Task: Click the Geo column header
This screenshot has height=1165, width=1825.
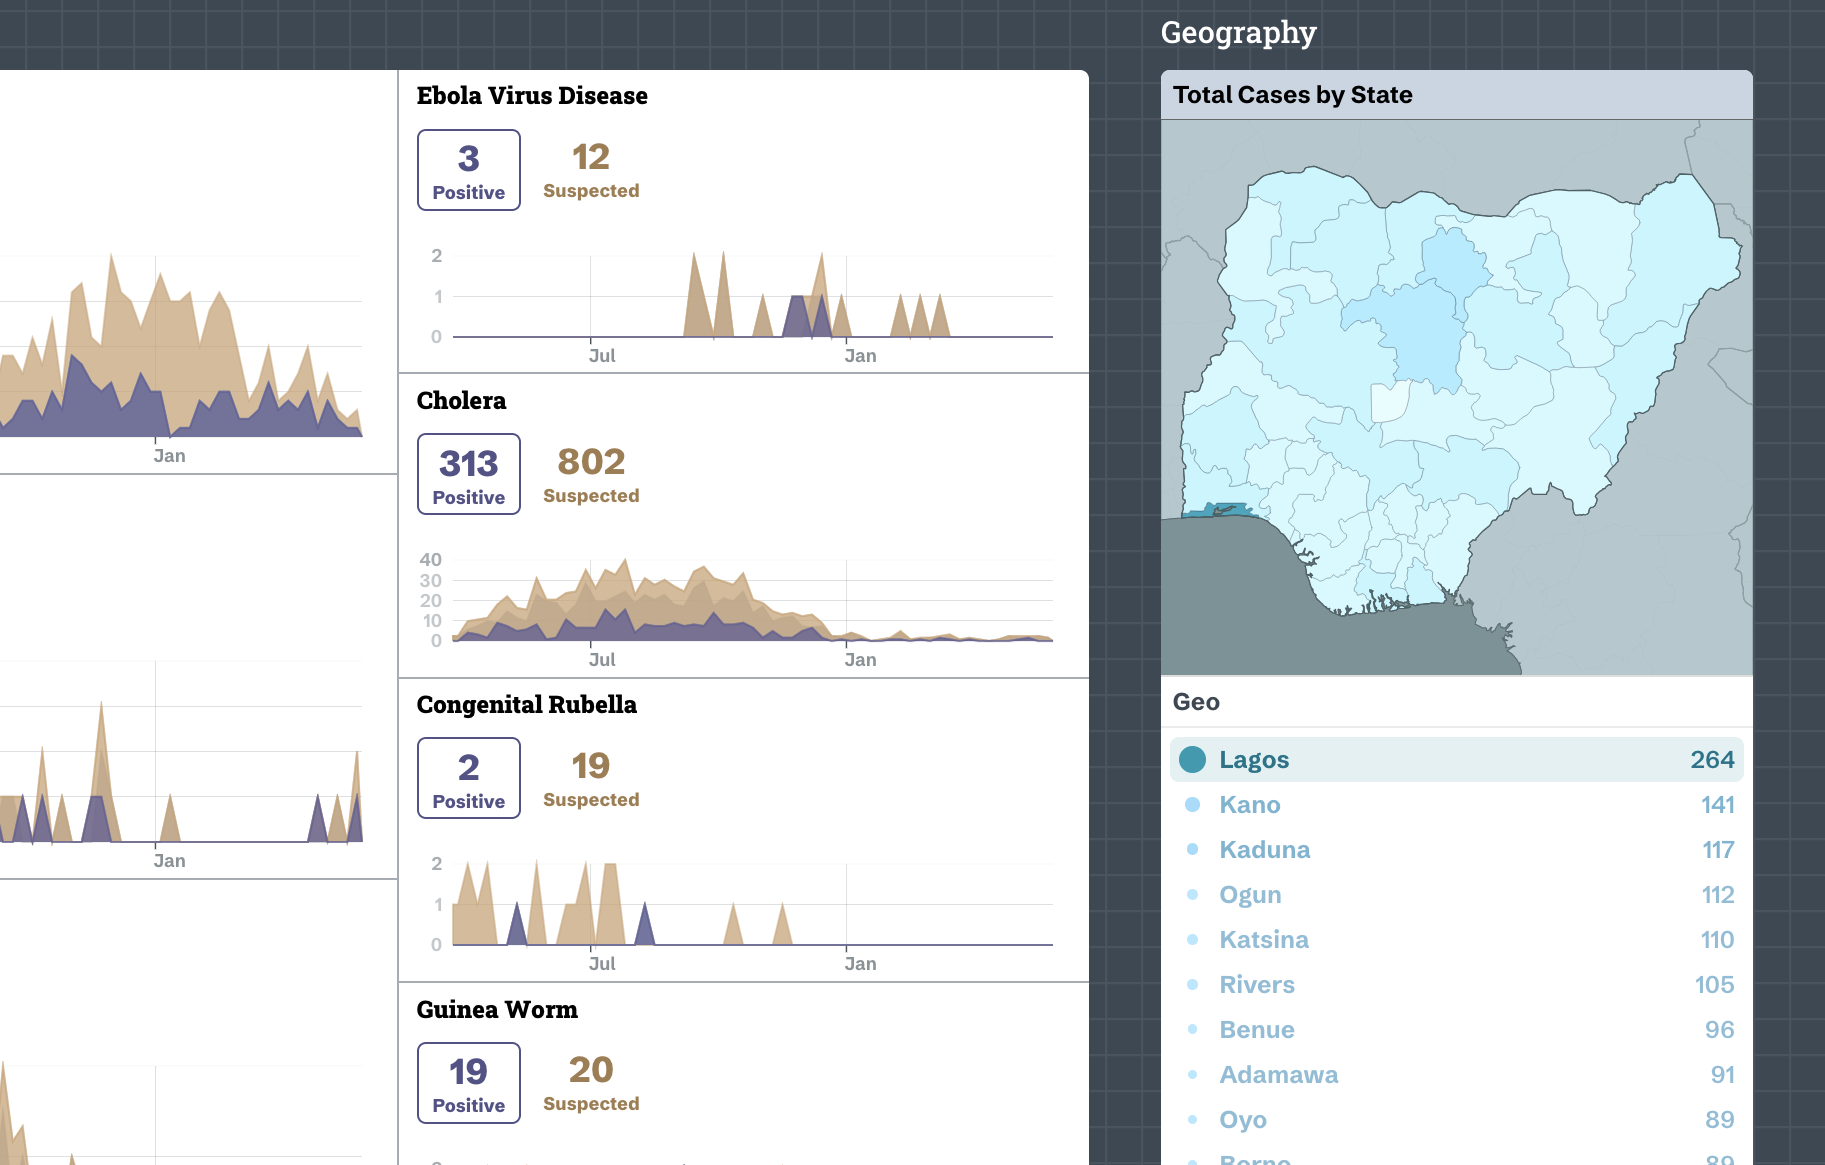Action: 1196,702
